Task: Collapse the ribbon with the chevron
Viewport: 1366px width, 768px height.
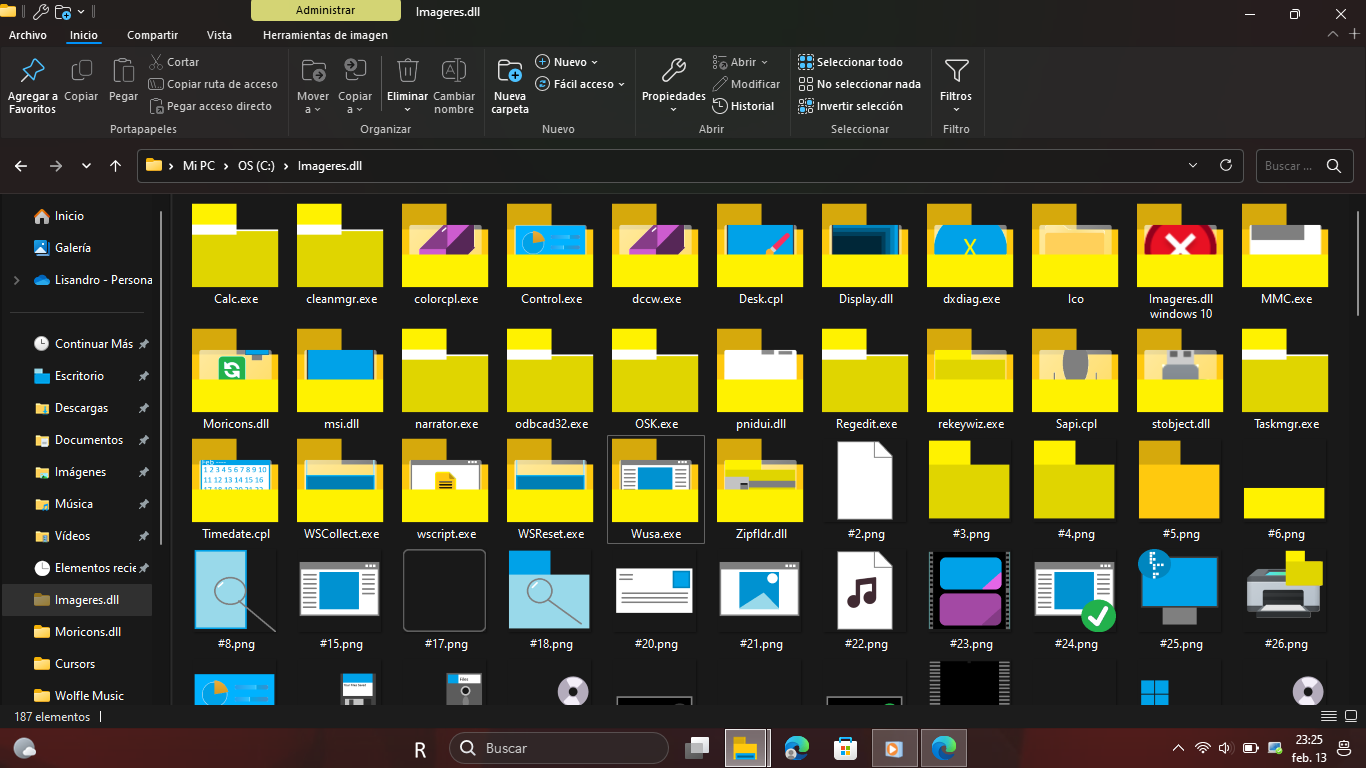Action: pyautogui.click(x=1333, y=34)
